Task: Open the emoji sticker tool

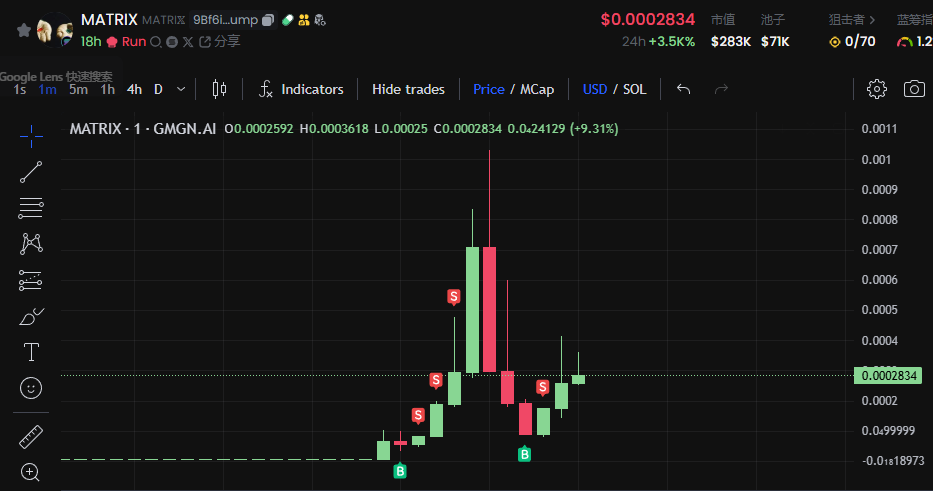Action: coord(31,389)
